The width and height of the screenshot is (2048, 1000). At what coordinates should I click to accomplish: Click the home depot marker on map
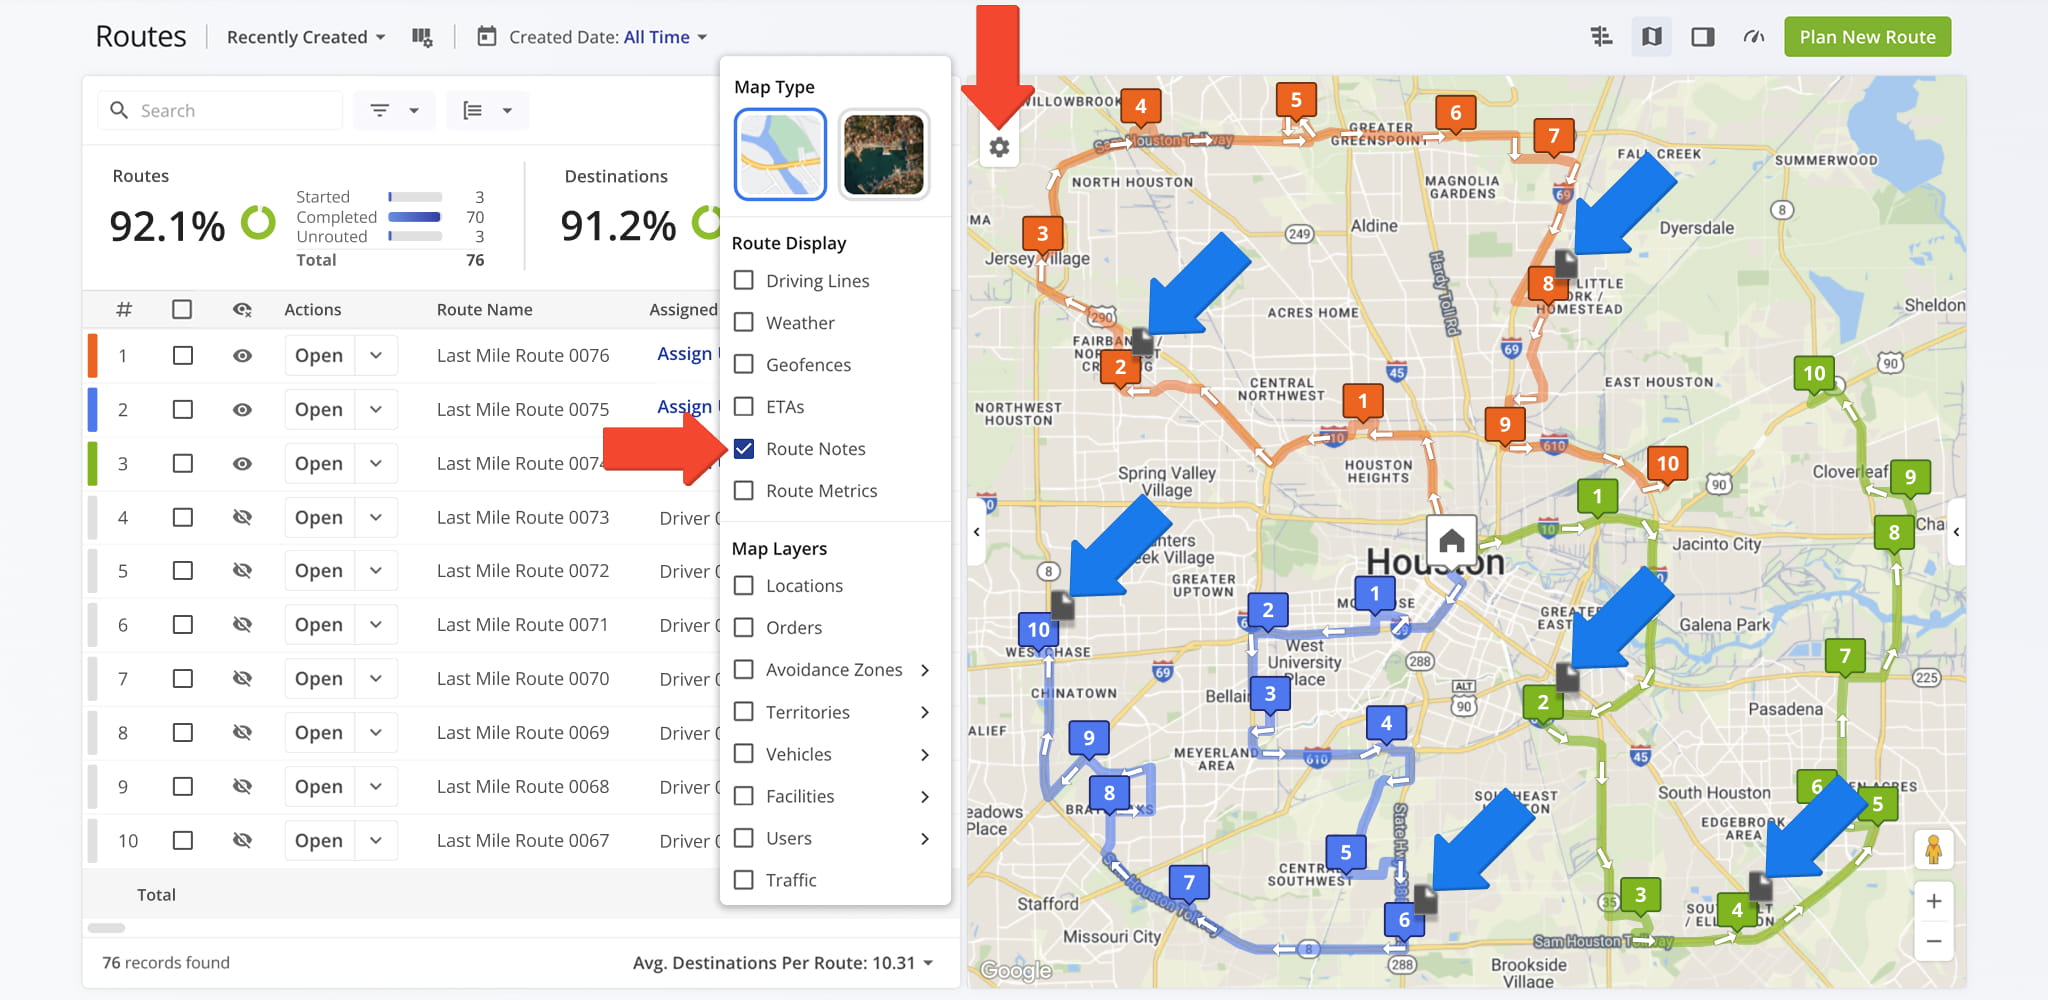coord(1451,541)
